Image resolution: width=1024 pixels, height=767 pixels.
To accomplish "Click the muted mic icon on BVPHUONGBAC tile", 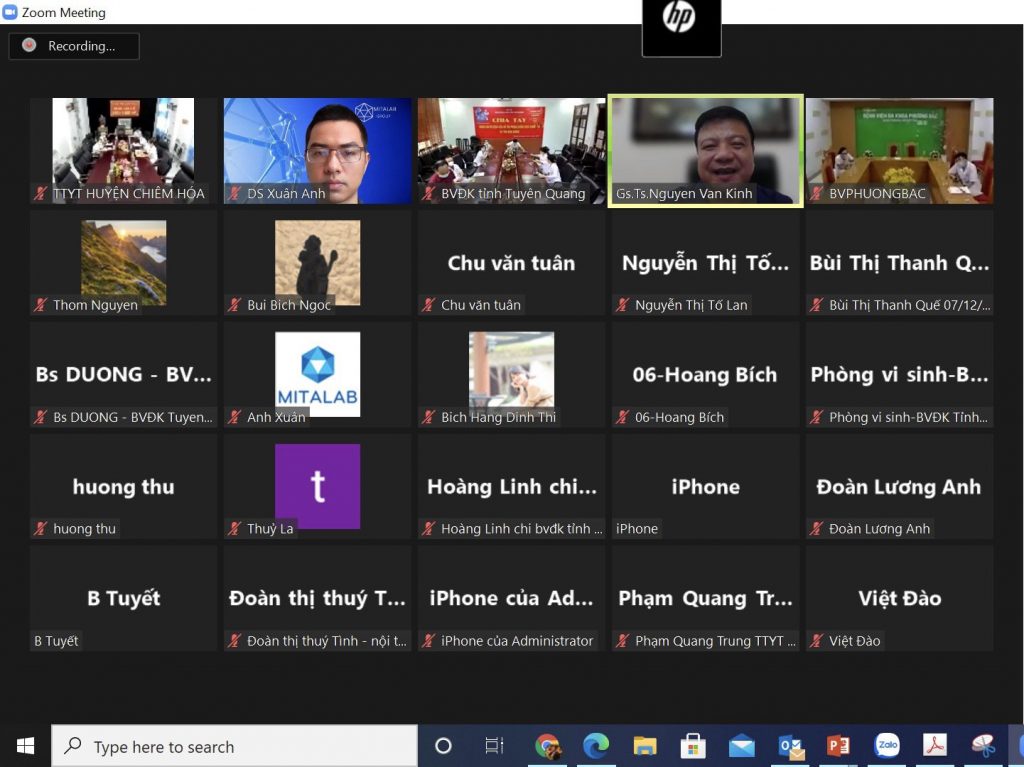I will pos(816,193).
